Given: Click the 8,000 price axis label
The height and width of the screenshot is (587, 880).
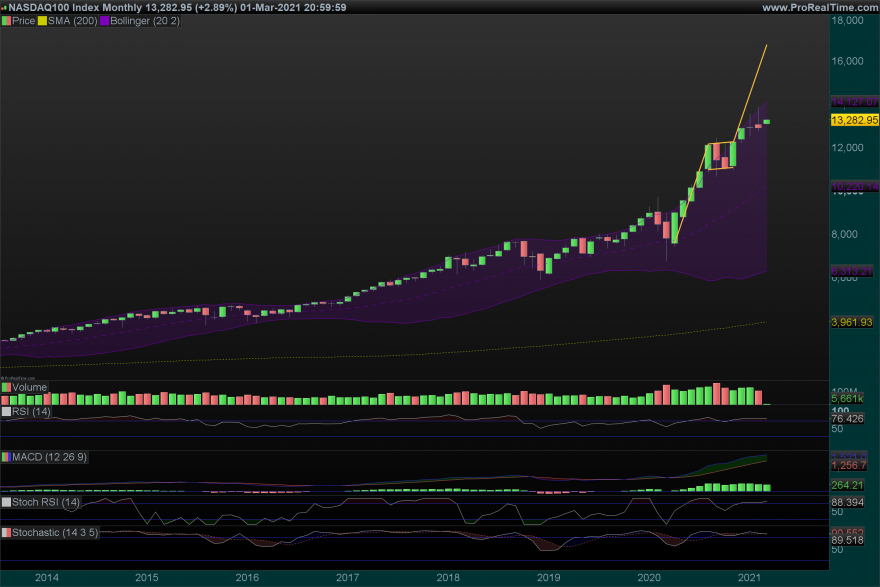Looking at the screenshot, I should [x=845, y=234].
